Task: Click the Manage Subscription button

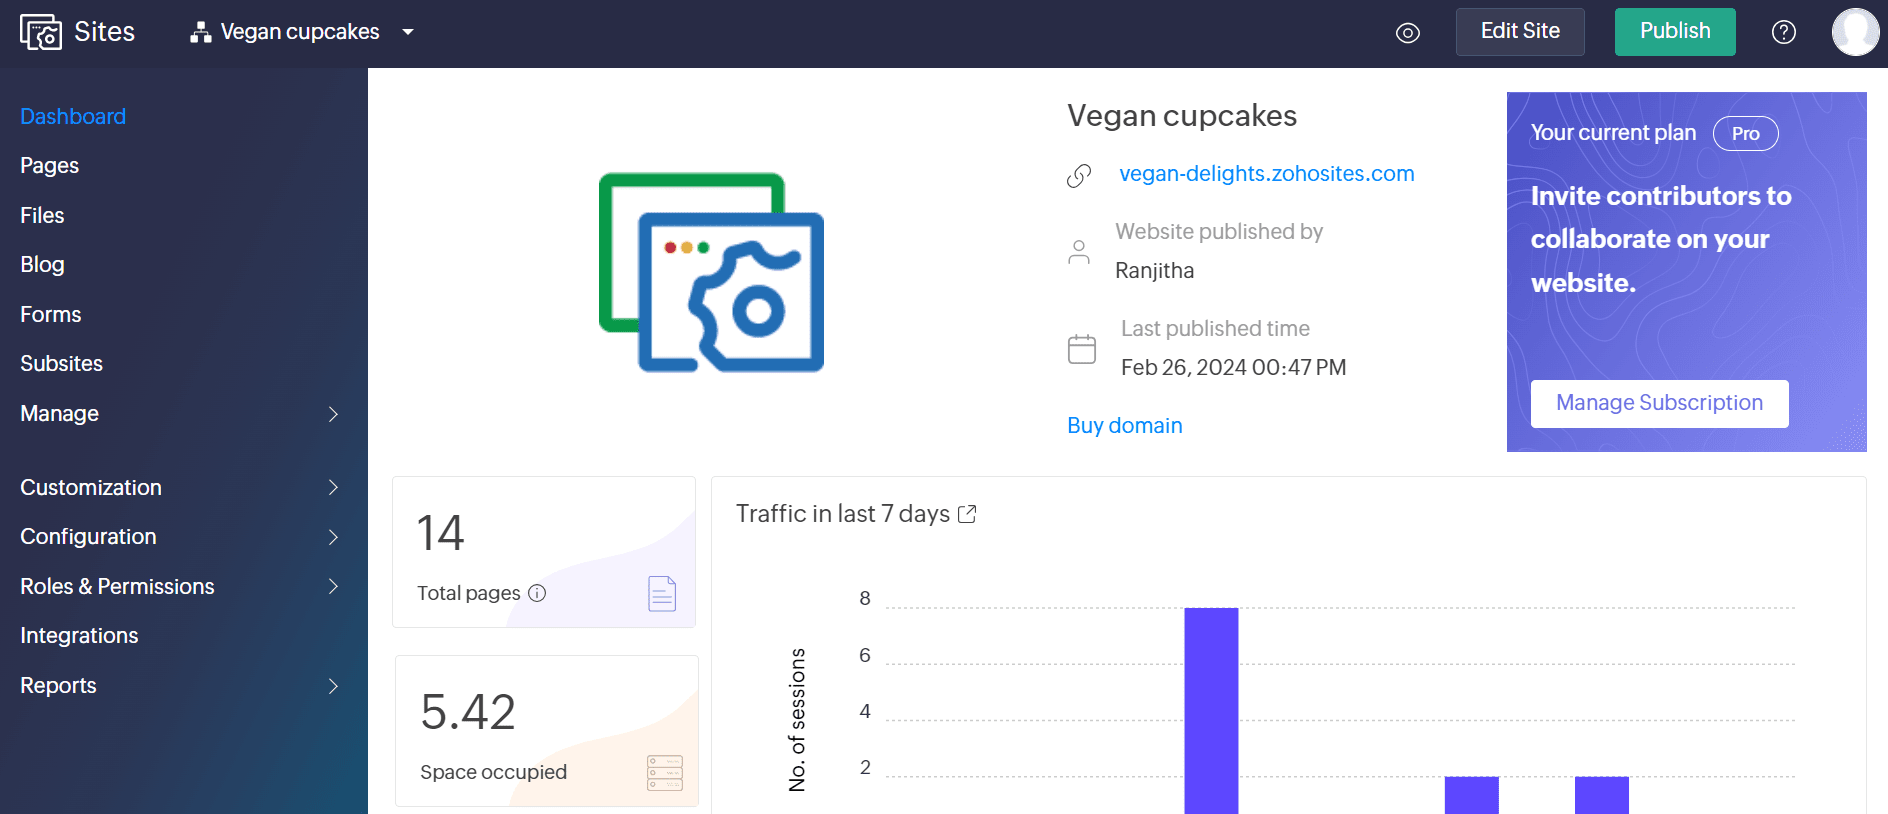Action: pos(1659,403)
